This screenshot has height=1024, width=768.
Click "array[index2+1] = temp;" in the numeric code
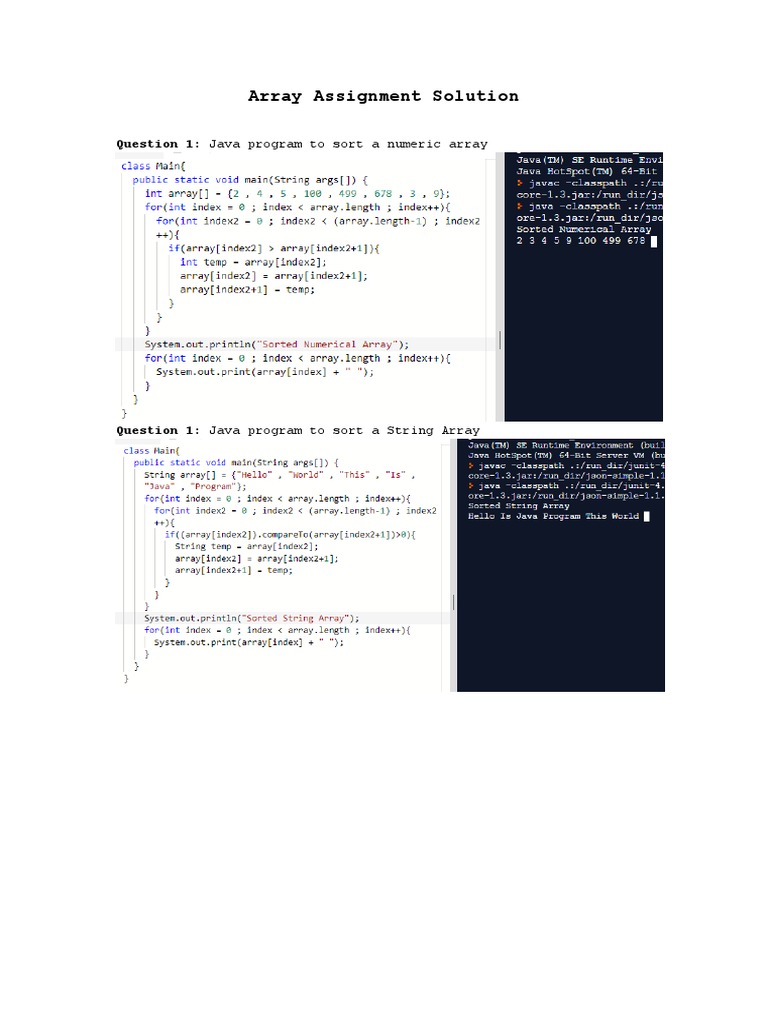pos(247,289)
